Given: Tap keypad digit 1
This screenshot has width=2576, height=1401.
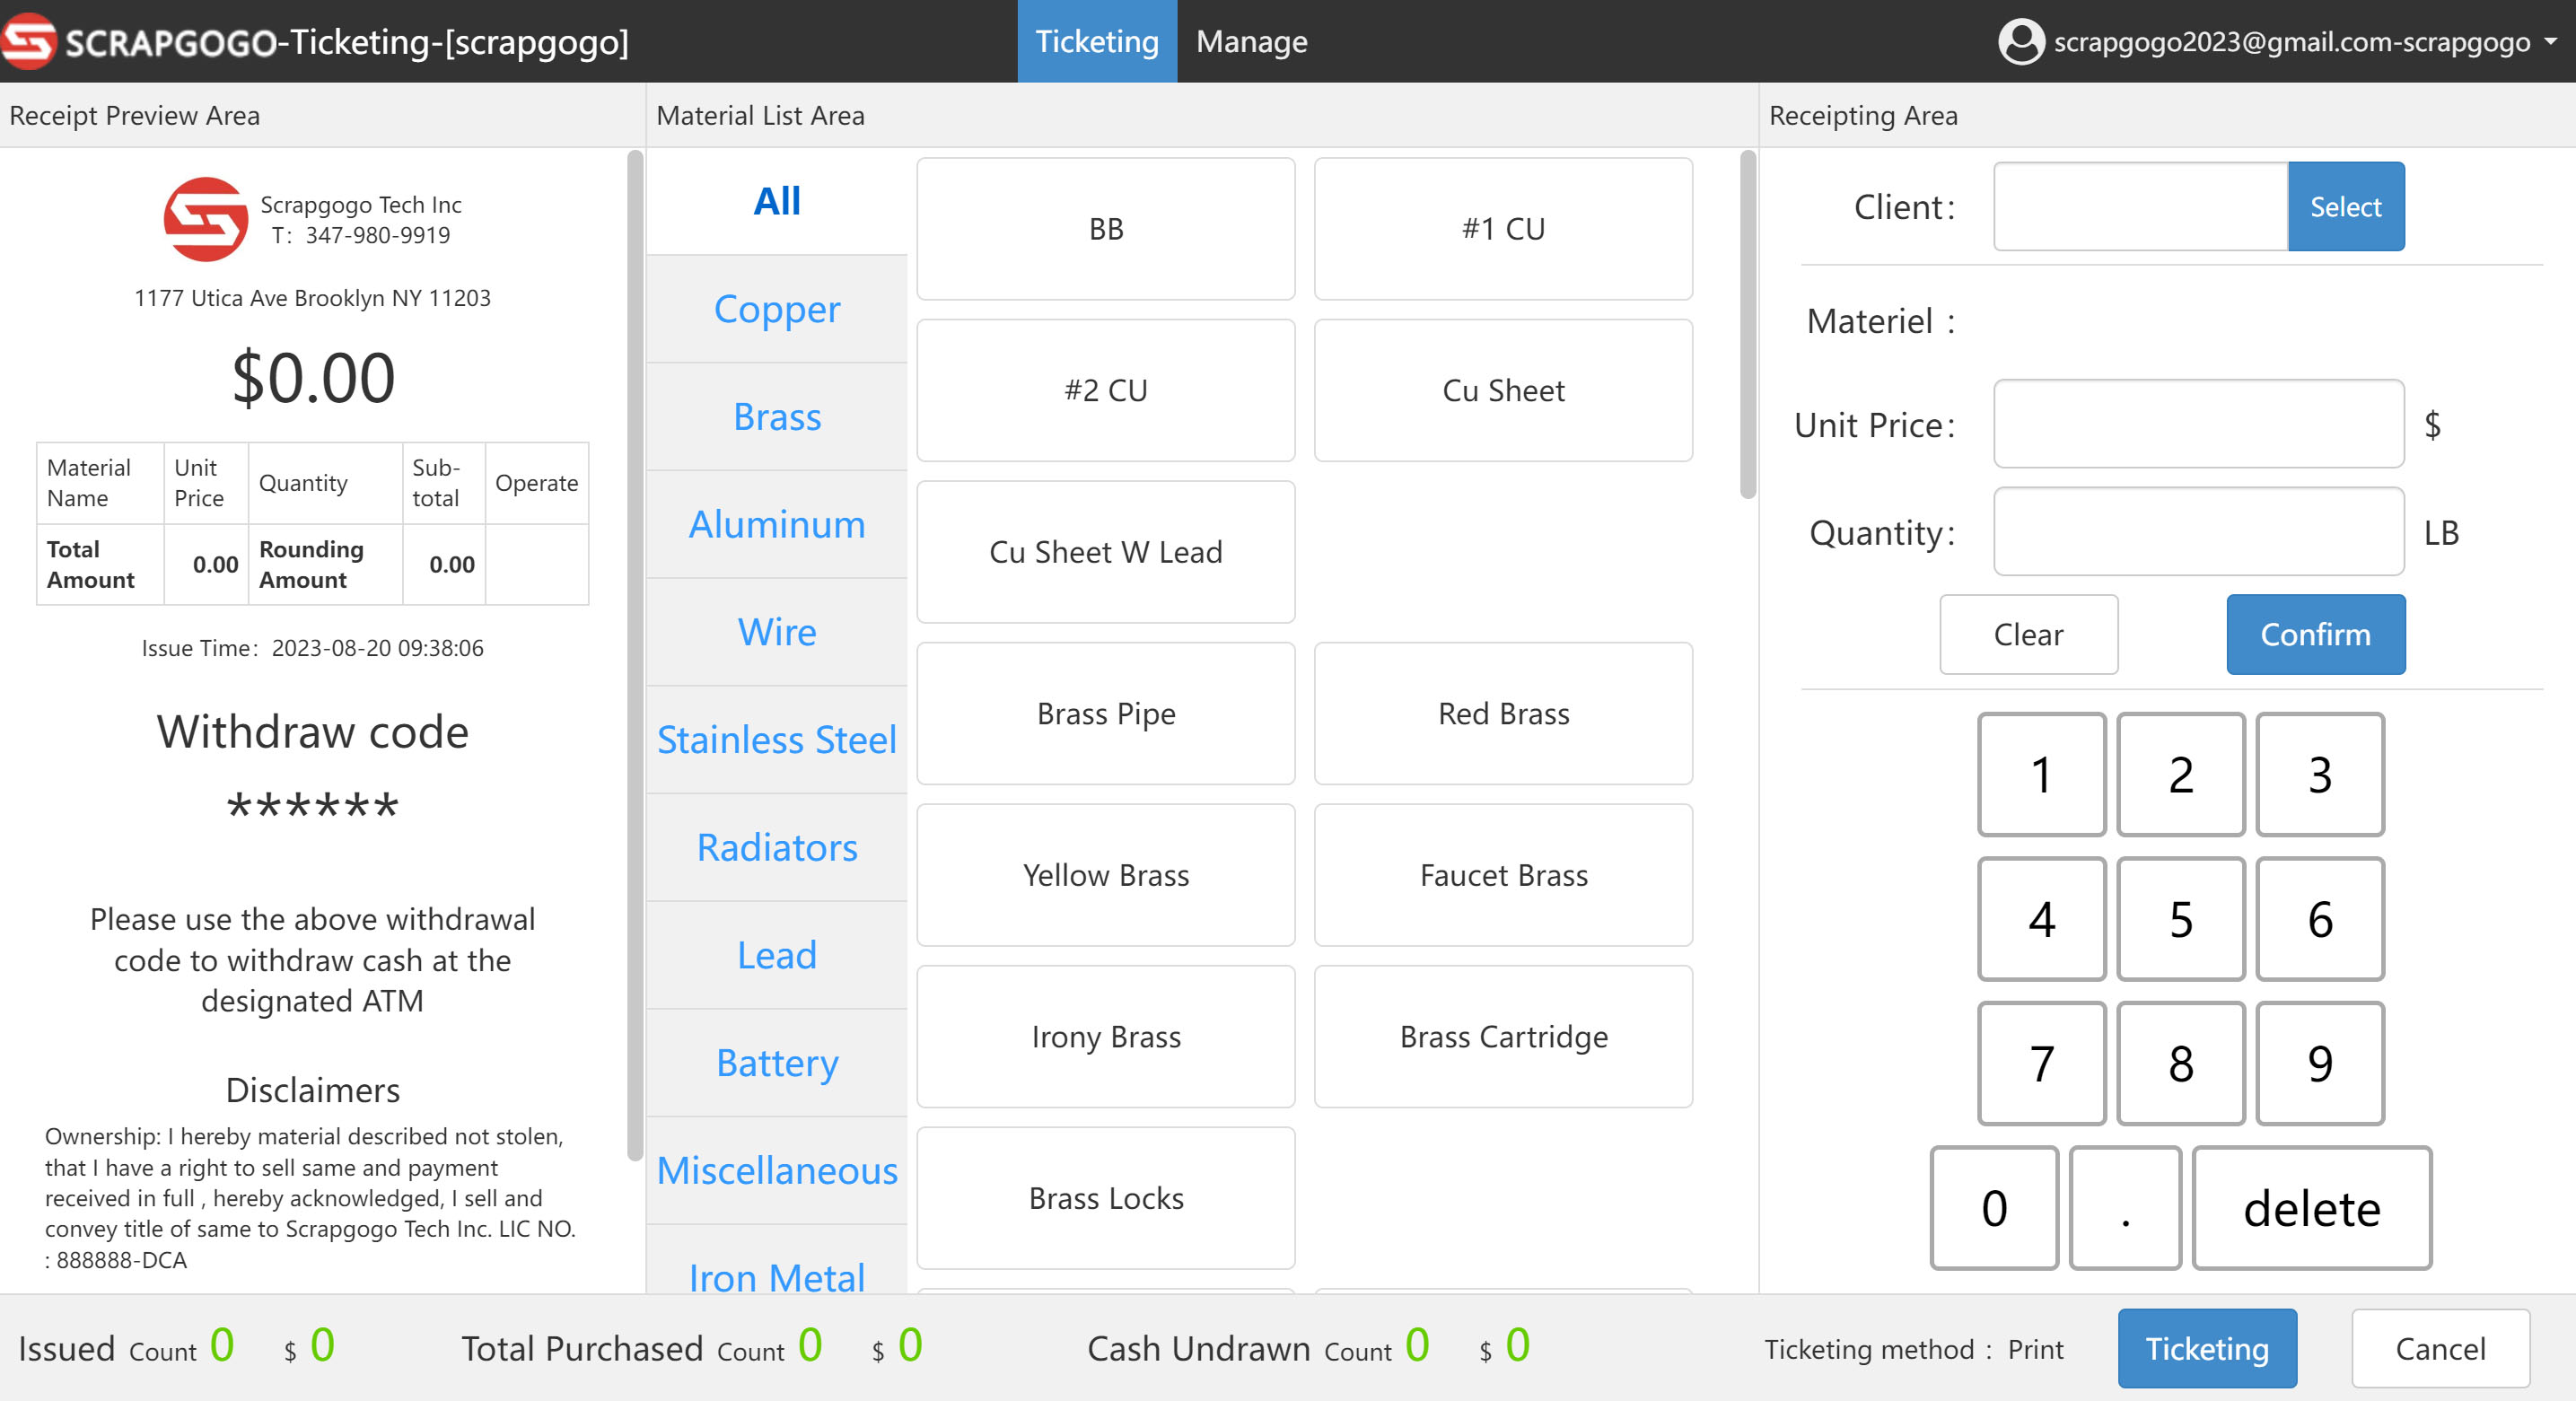Looking at the screenshot, I should click(2042, 775).
